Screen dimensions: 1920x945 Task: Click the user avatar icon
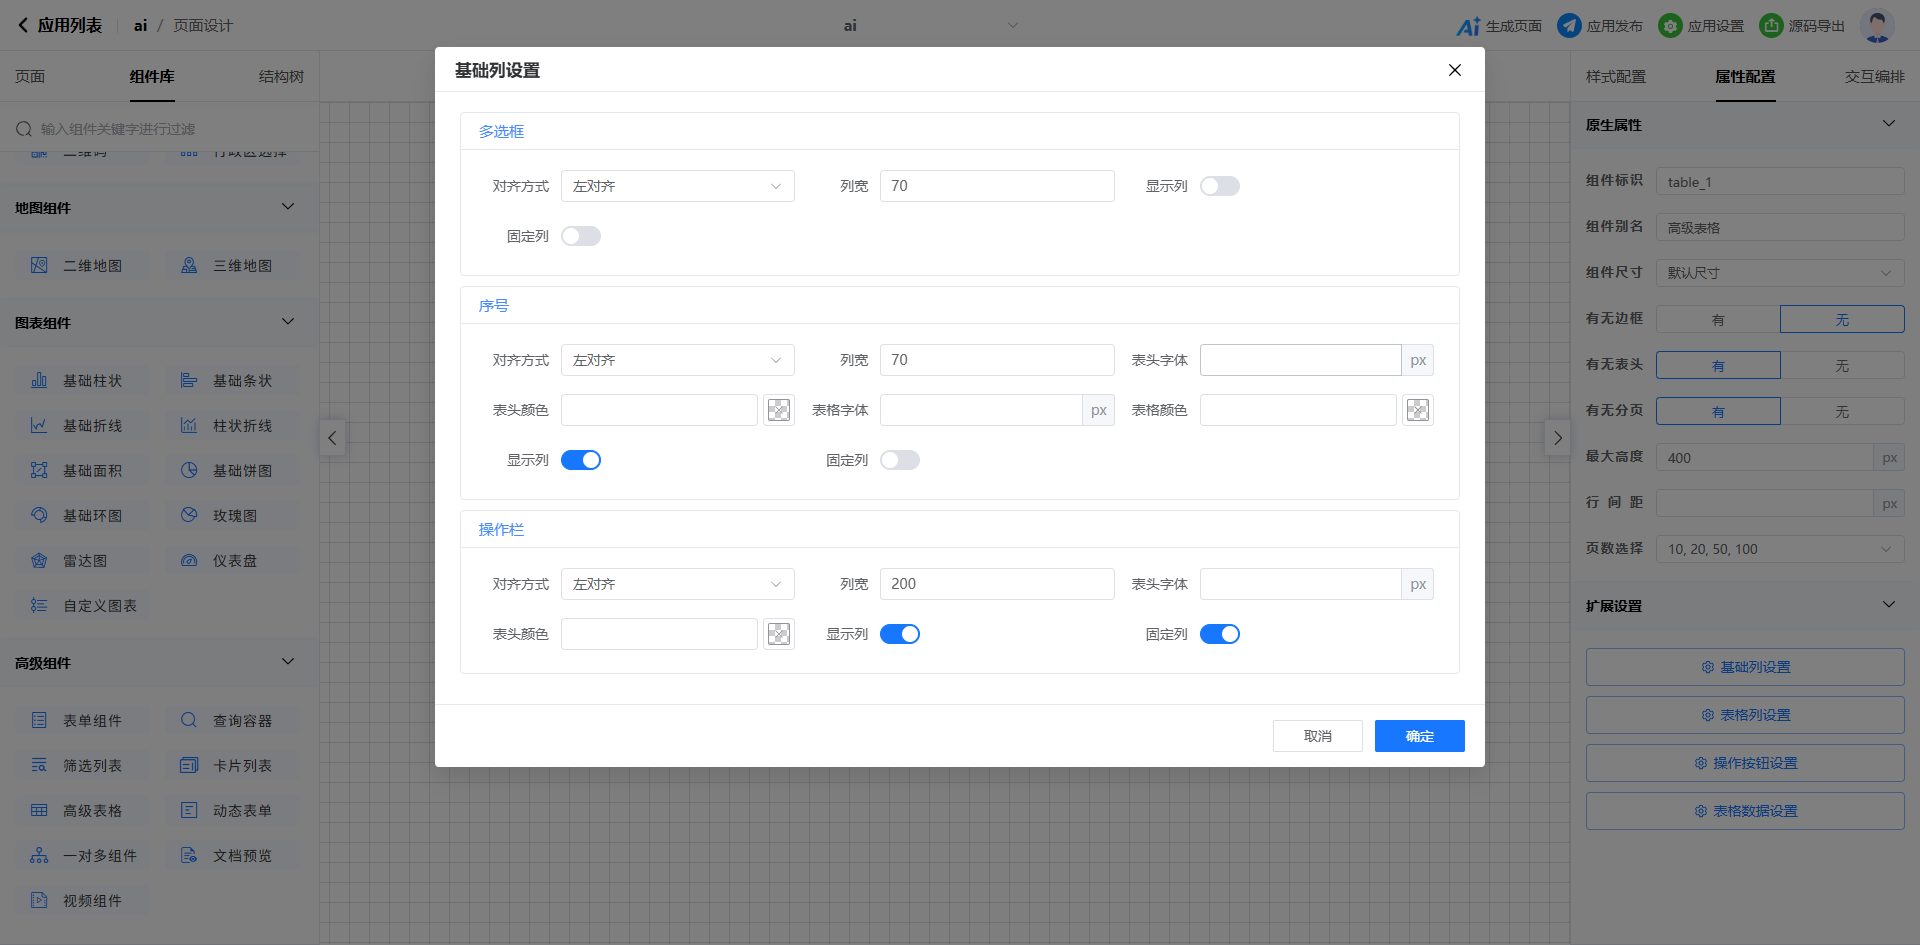[1877, 26]
